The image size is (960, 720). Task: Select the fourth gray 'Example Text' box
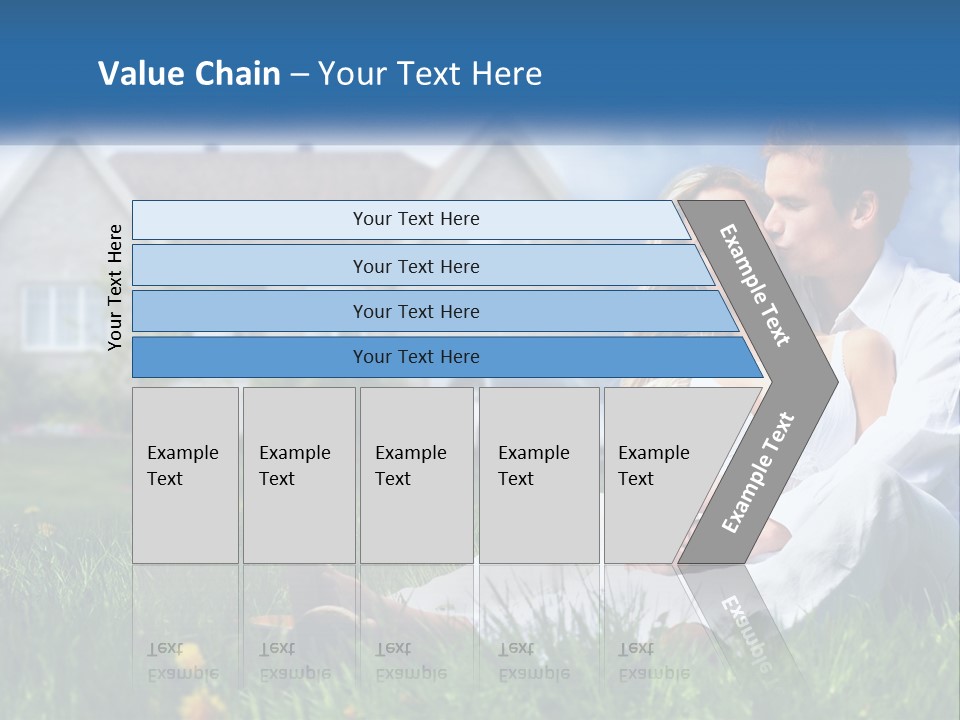coord(539,475)
